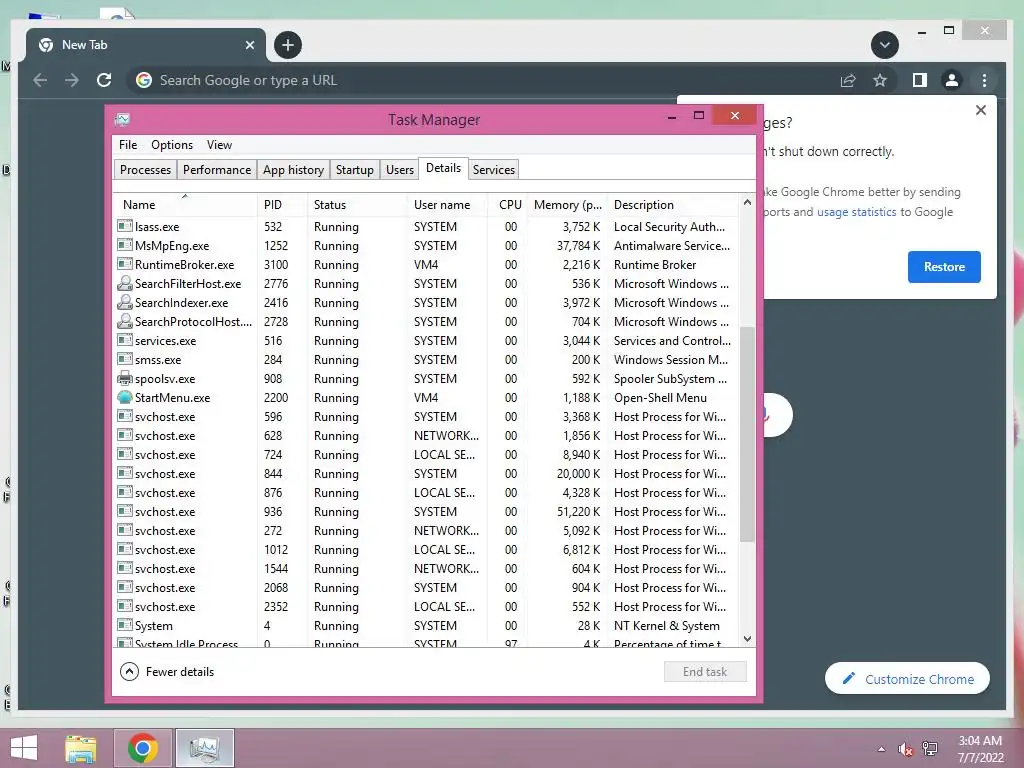Click the scroll up arrow in list
Image resolution: width=1024 pixels, height=768 pixels.
[747, 202]
